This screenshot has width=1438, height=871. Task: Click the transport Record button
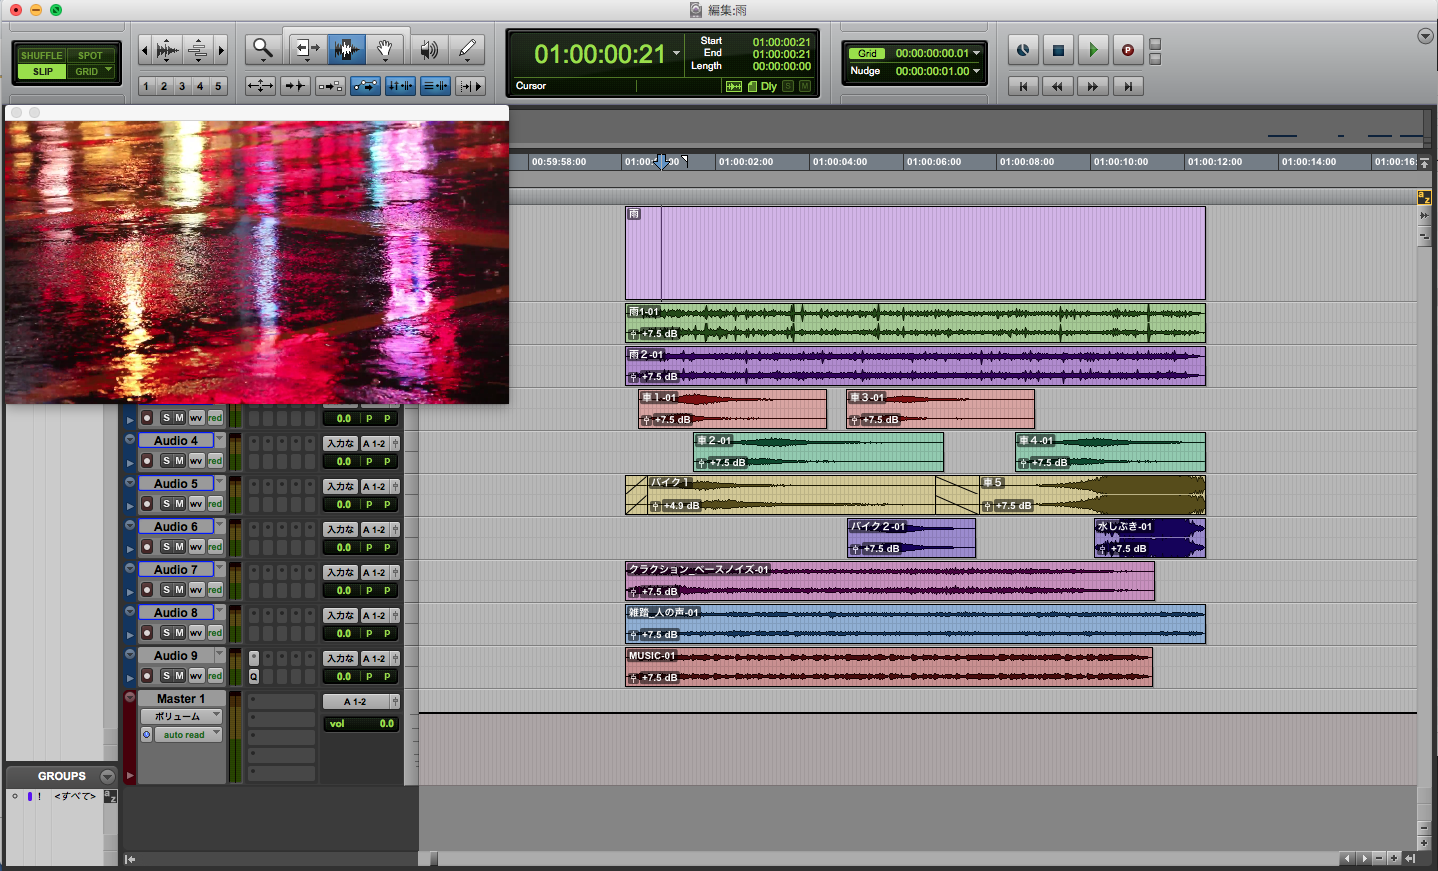[1128, 50]
